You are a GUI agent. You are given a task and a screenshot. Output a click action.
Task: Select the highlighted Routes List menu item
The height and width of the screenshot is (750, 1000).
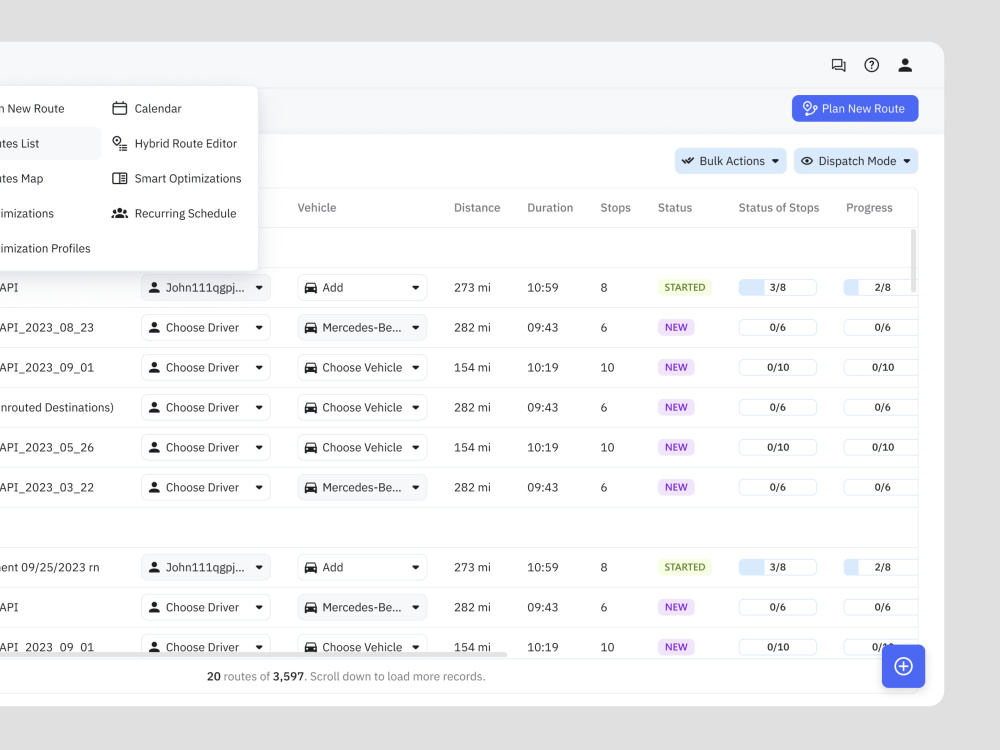point(48,143)
